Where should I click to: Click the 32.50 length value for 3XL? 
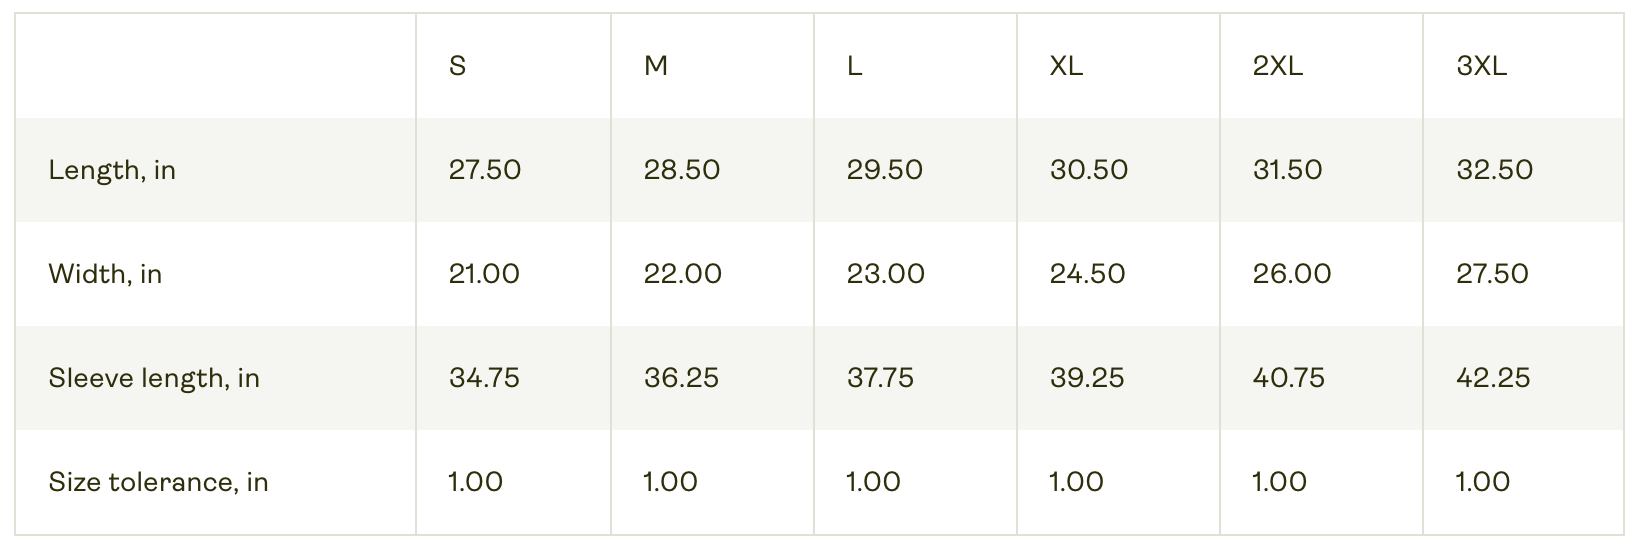tap(1495, 170)
